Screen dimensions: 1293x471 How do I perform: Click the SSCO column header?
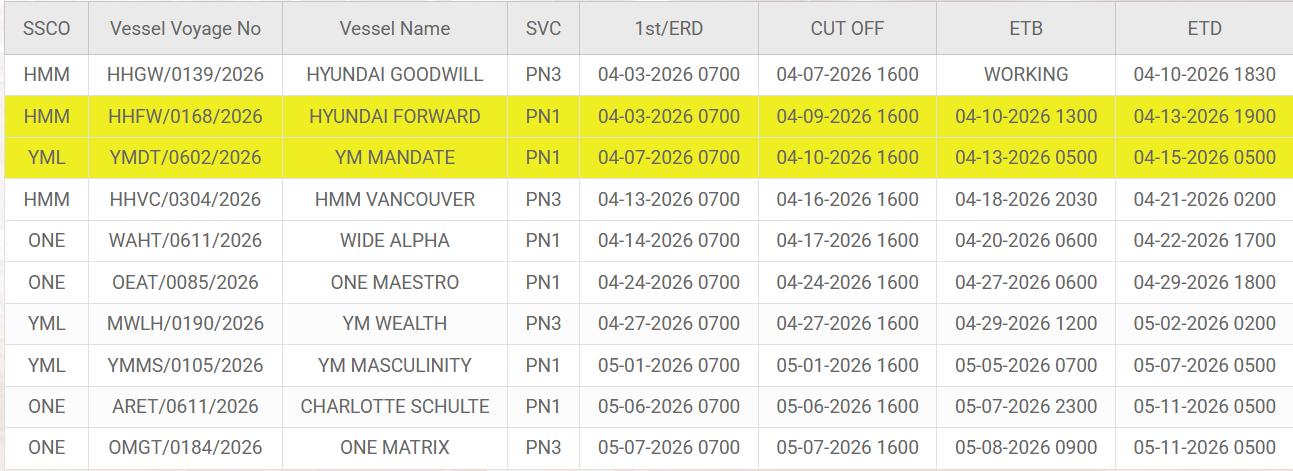tap(46, 29)
